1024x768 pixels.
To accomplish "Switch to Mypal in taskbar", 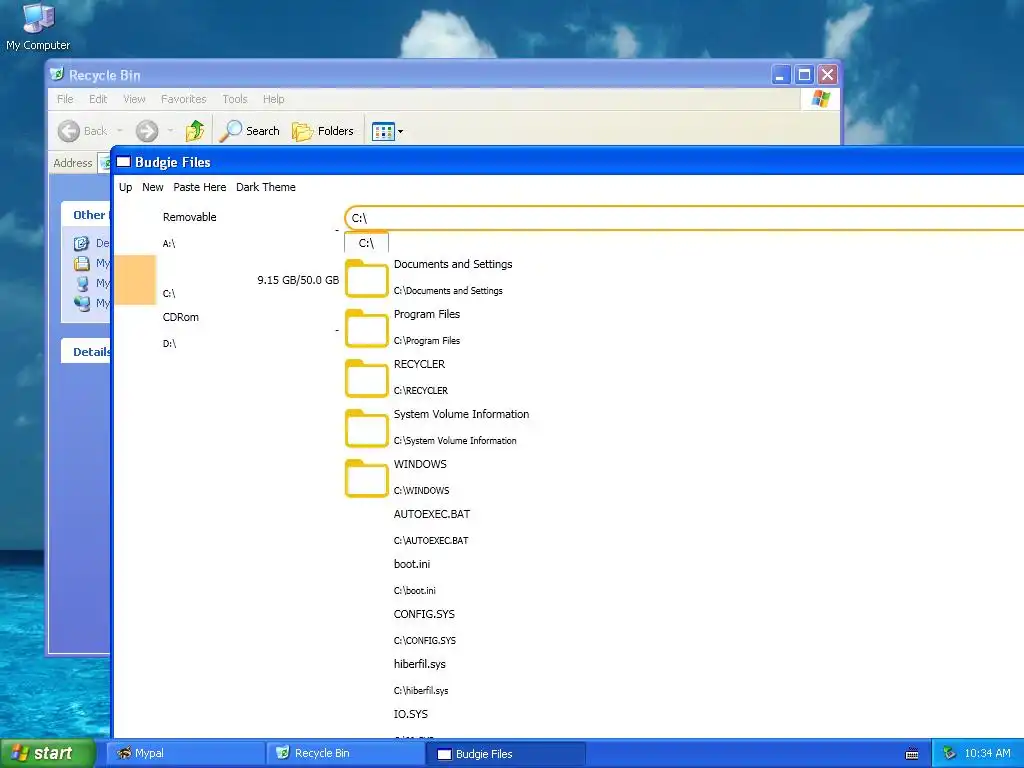I will [x=186, y=753].
